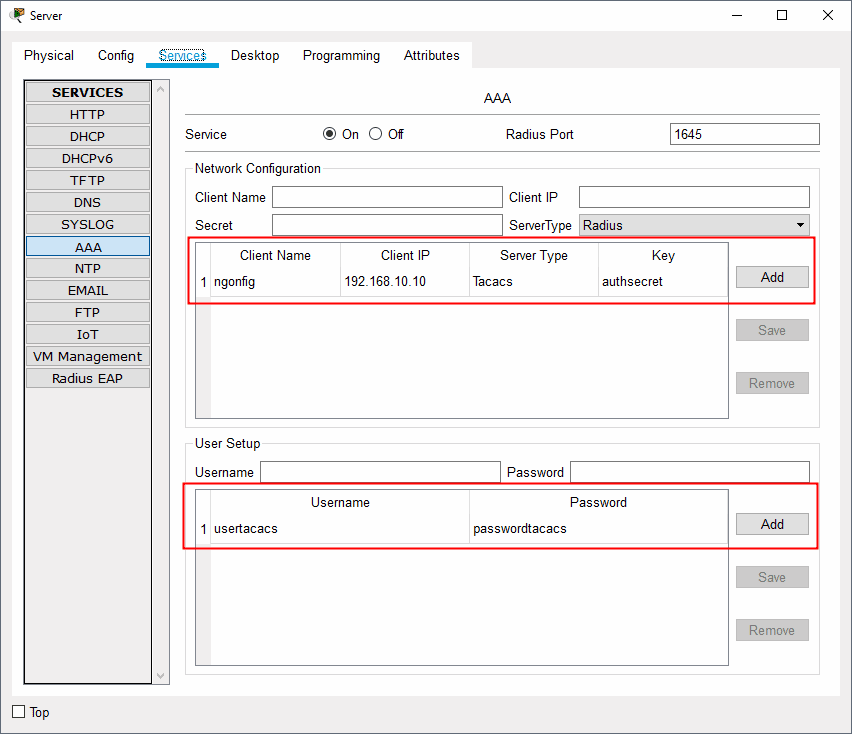Enable the Top checkbox
Viewport: 852px width, 734px height.
(x=19, y=712)
